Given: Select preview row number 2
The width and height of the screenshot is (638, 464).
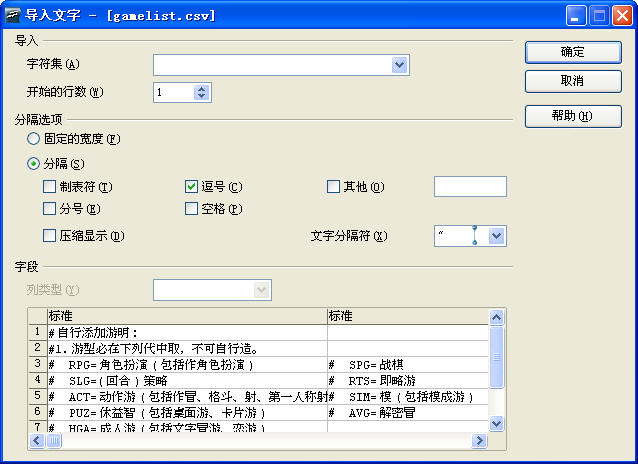Looking at the screenshot, I should click(38, 348).
